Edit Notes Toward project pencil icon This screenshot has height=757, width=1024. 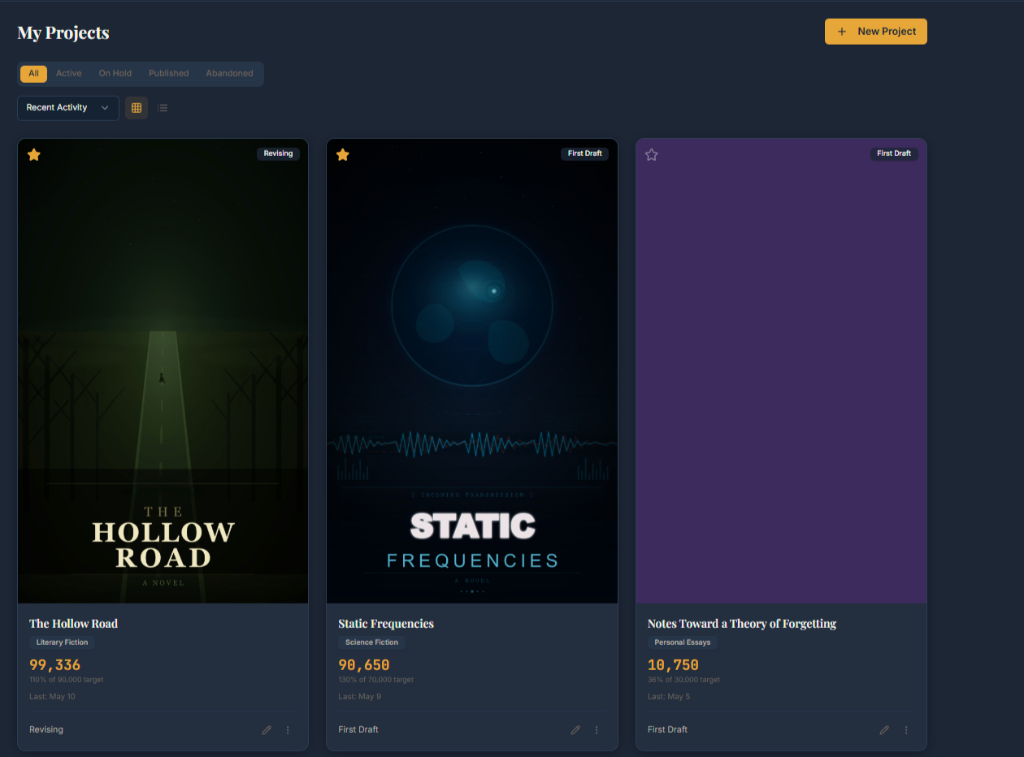[884, 730]
